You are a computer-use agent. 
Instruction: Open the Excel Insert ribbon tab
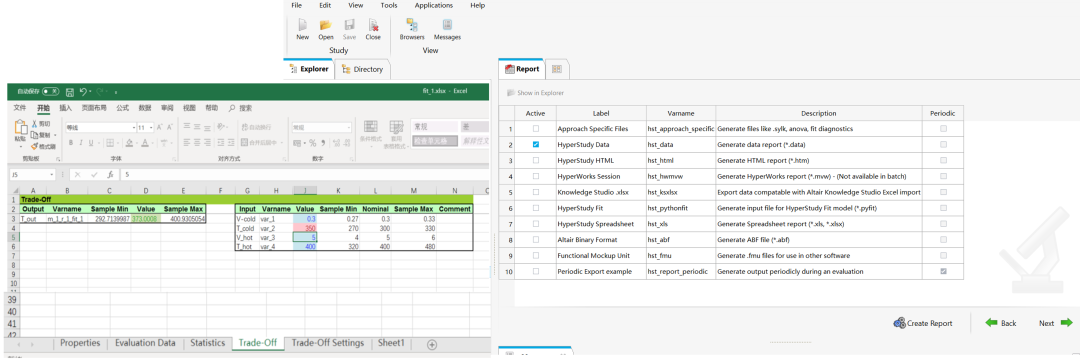click(x=65, y=108)
